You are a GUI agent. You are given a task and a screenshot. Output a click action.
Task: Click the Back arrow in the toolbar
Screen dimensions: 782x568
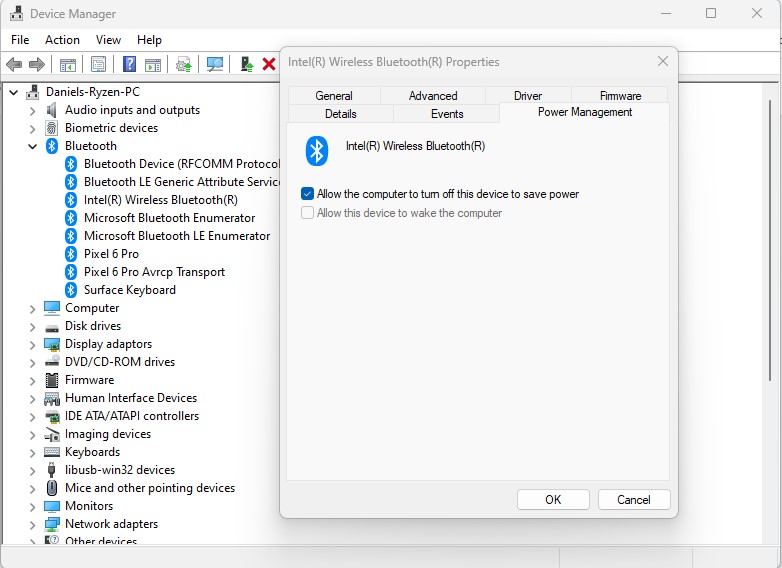14,64
